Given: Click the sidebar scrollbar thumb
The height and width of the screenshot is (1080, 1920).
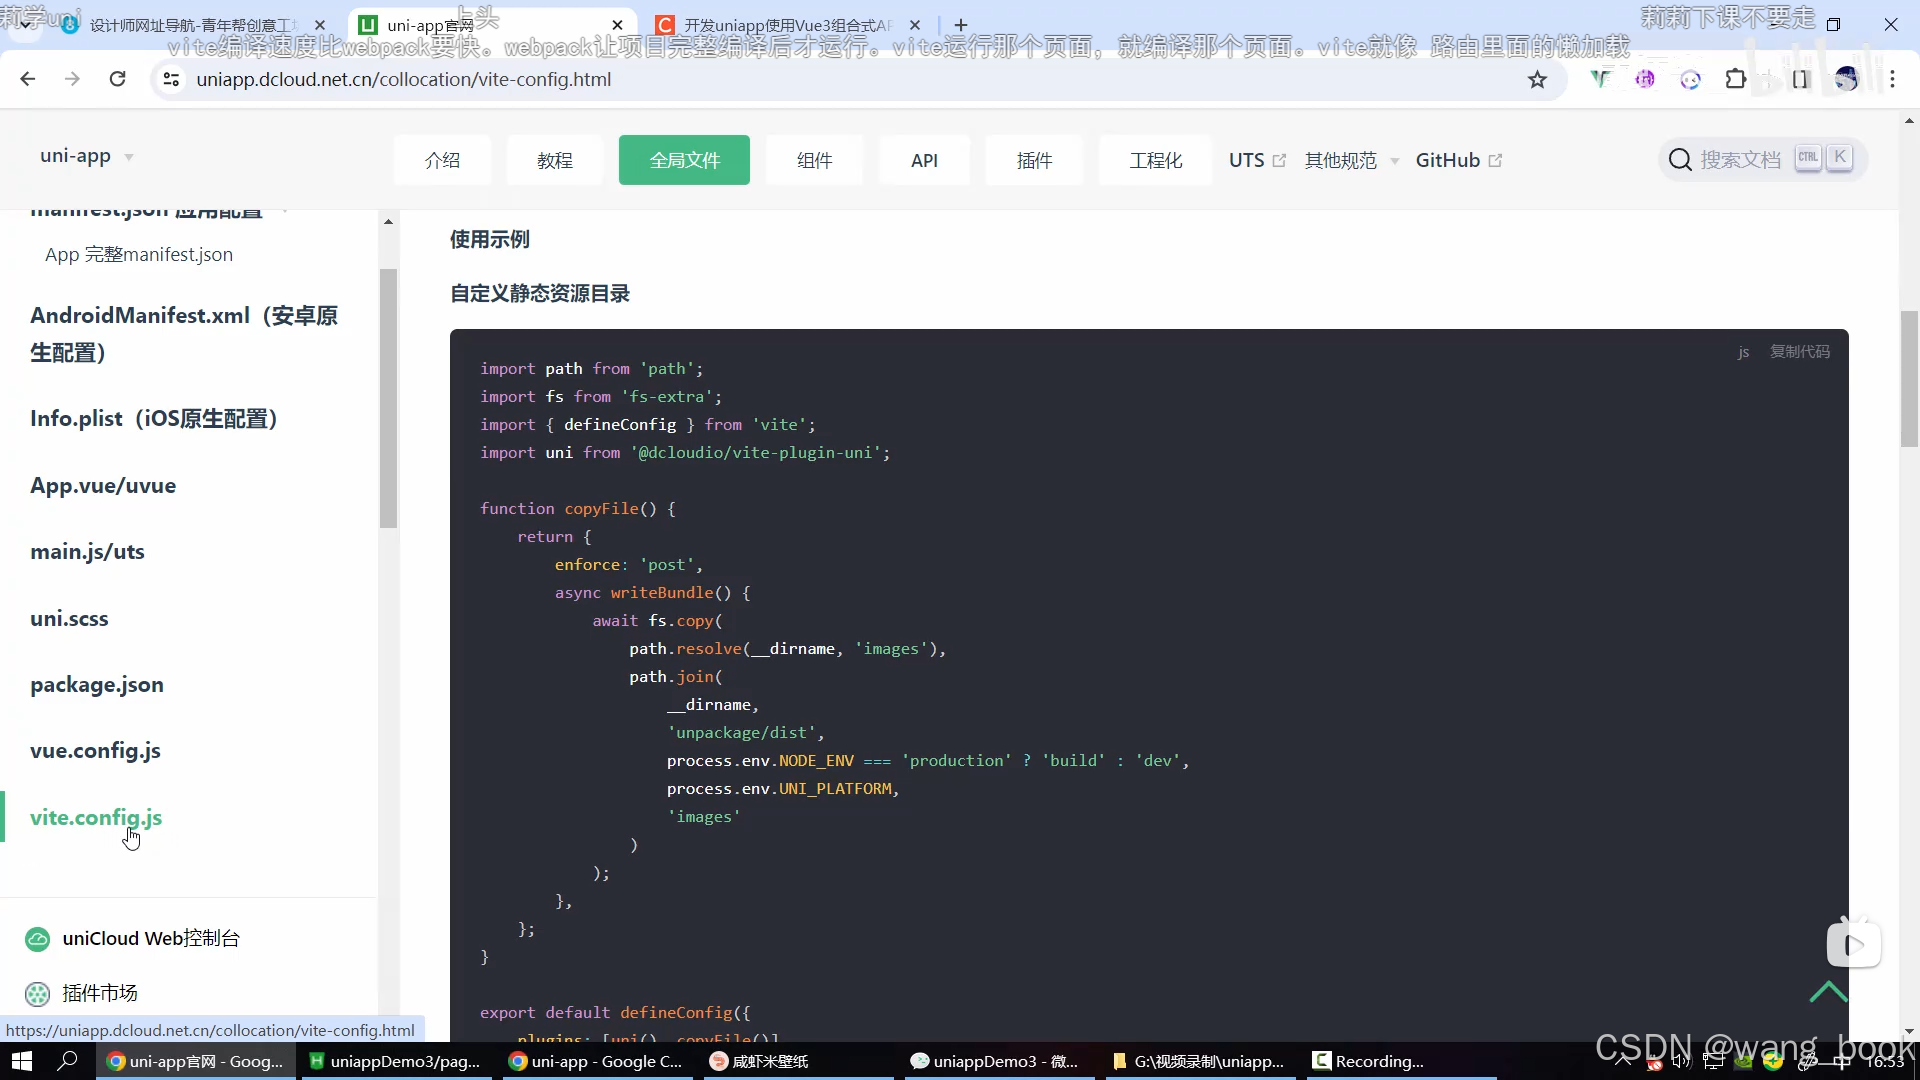Looking at the screenshot, I should coord(388,398).
